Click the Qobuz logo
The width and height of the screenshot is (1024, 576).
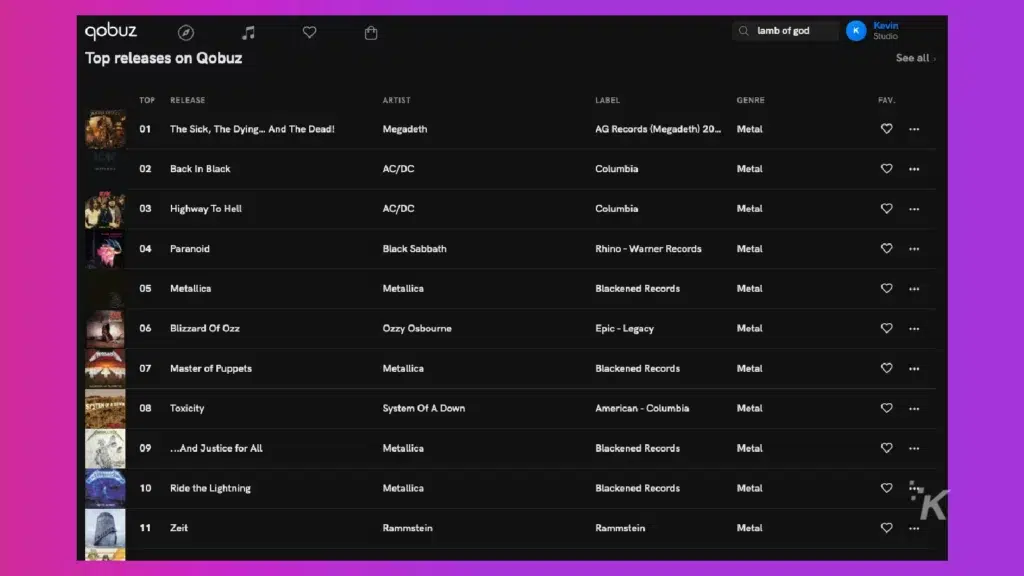coord(113,30)
